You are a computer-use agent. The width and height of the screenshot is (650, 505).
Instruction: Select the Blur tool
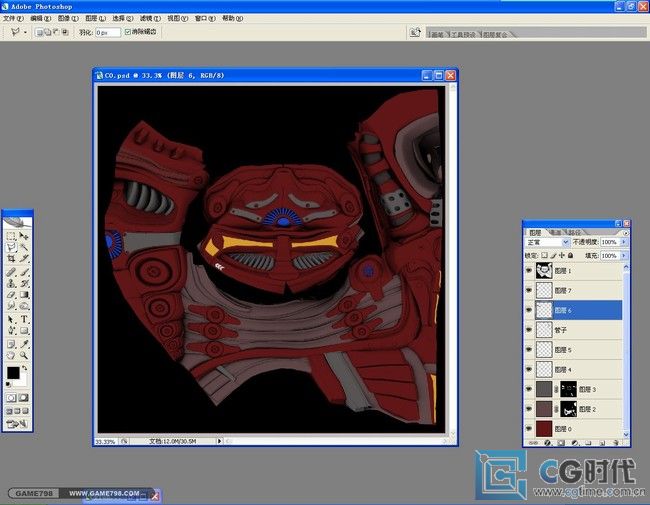tap(11, 306)
